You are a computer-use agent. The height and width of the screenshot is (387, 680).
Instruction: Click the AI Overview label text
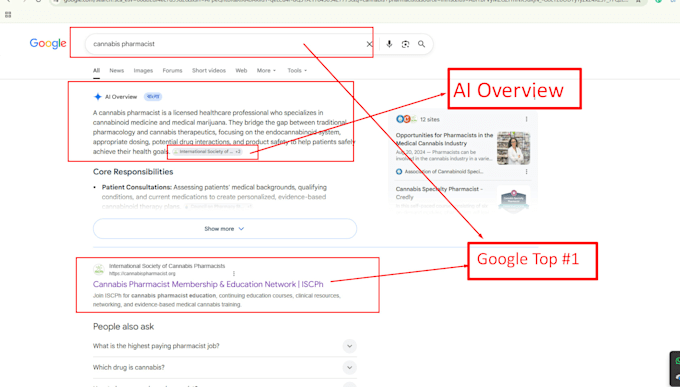[121, 97]
